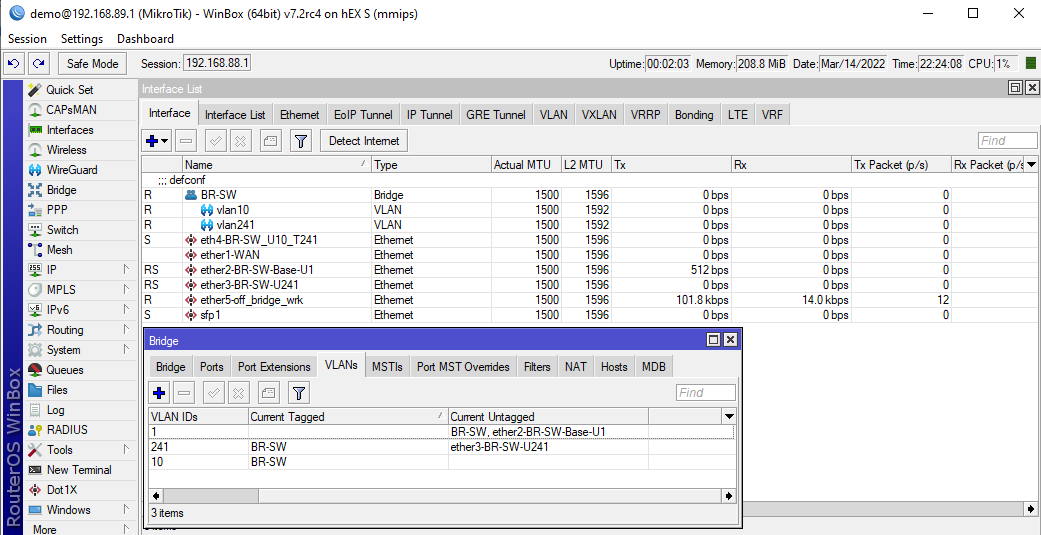This screenshot has width=1041, height=535.
Task: Open Quick Set from sidebar
Action: (69, 90)
